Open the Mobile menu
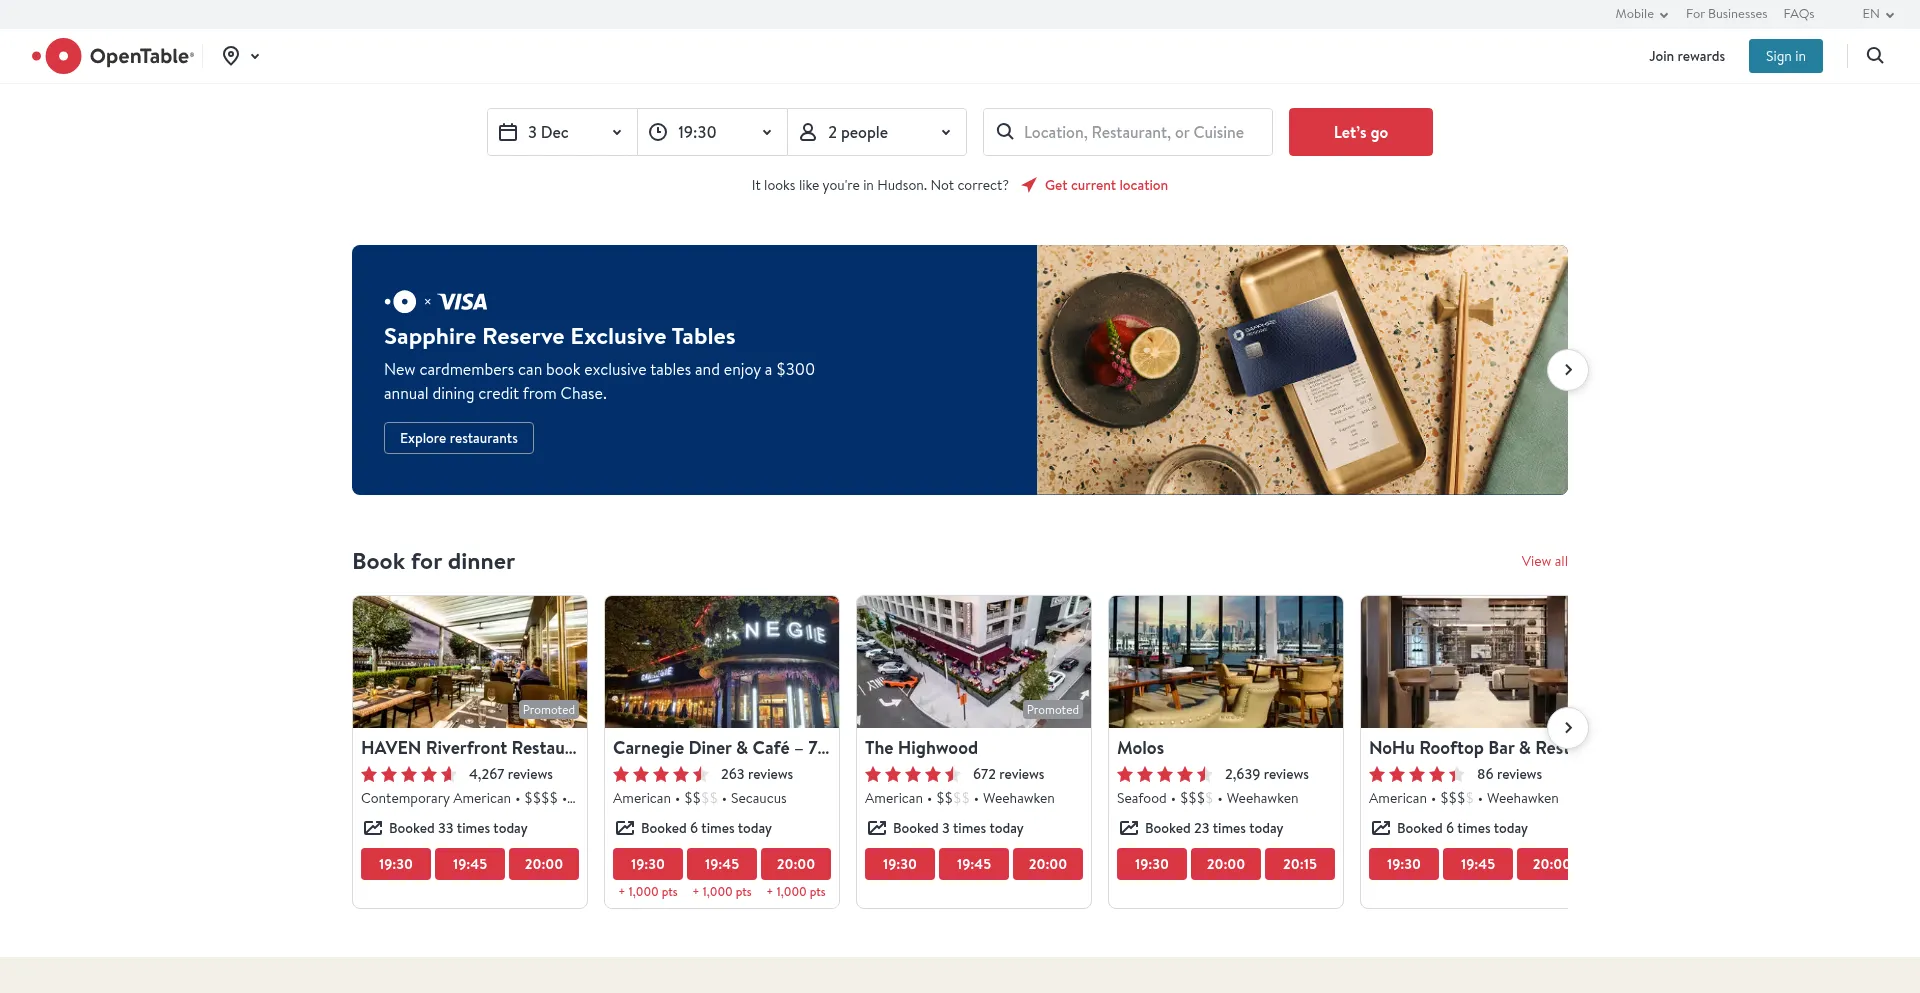 click(x=1641, y=14)
